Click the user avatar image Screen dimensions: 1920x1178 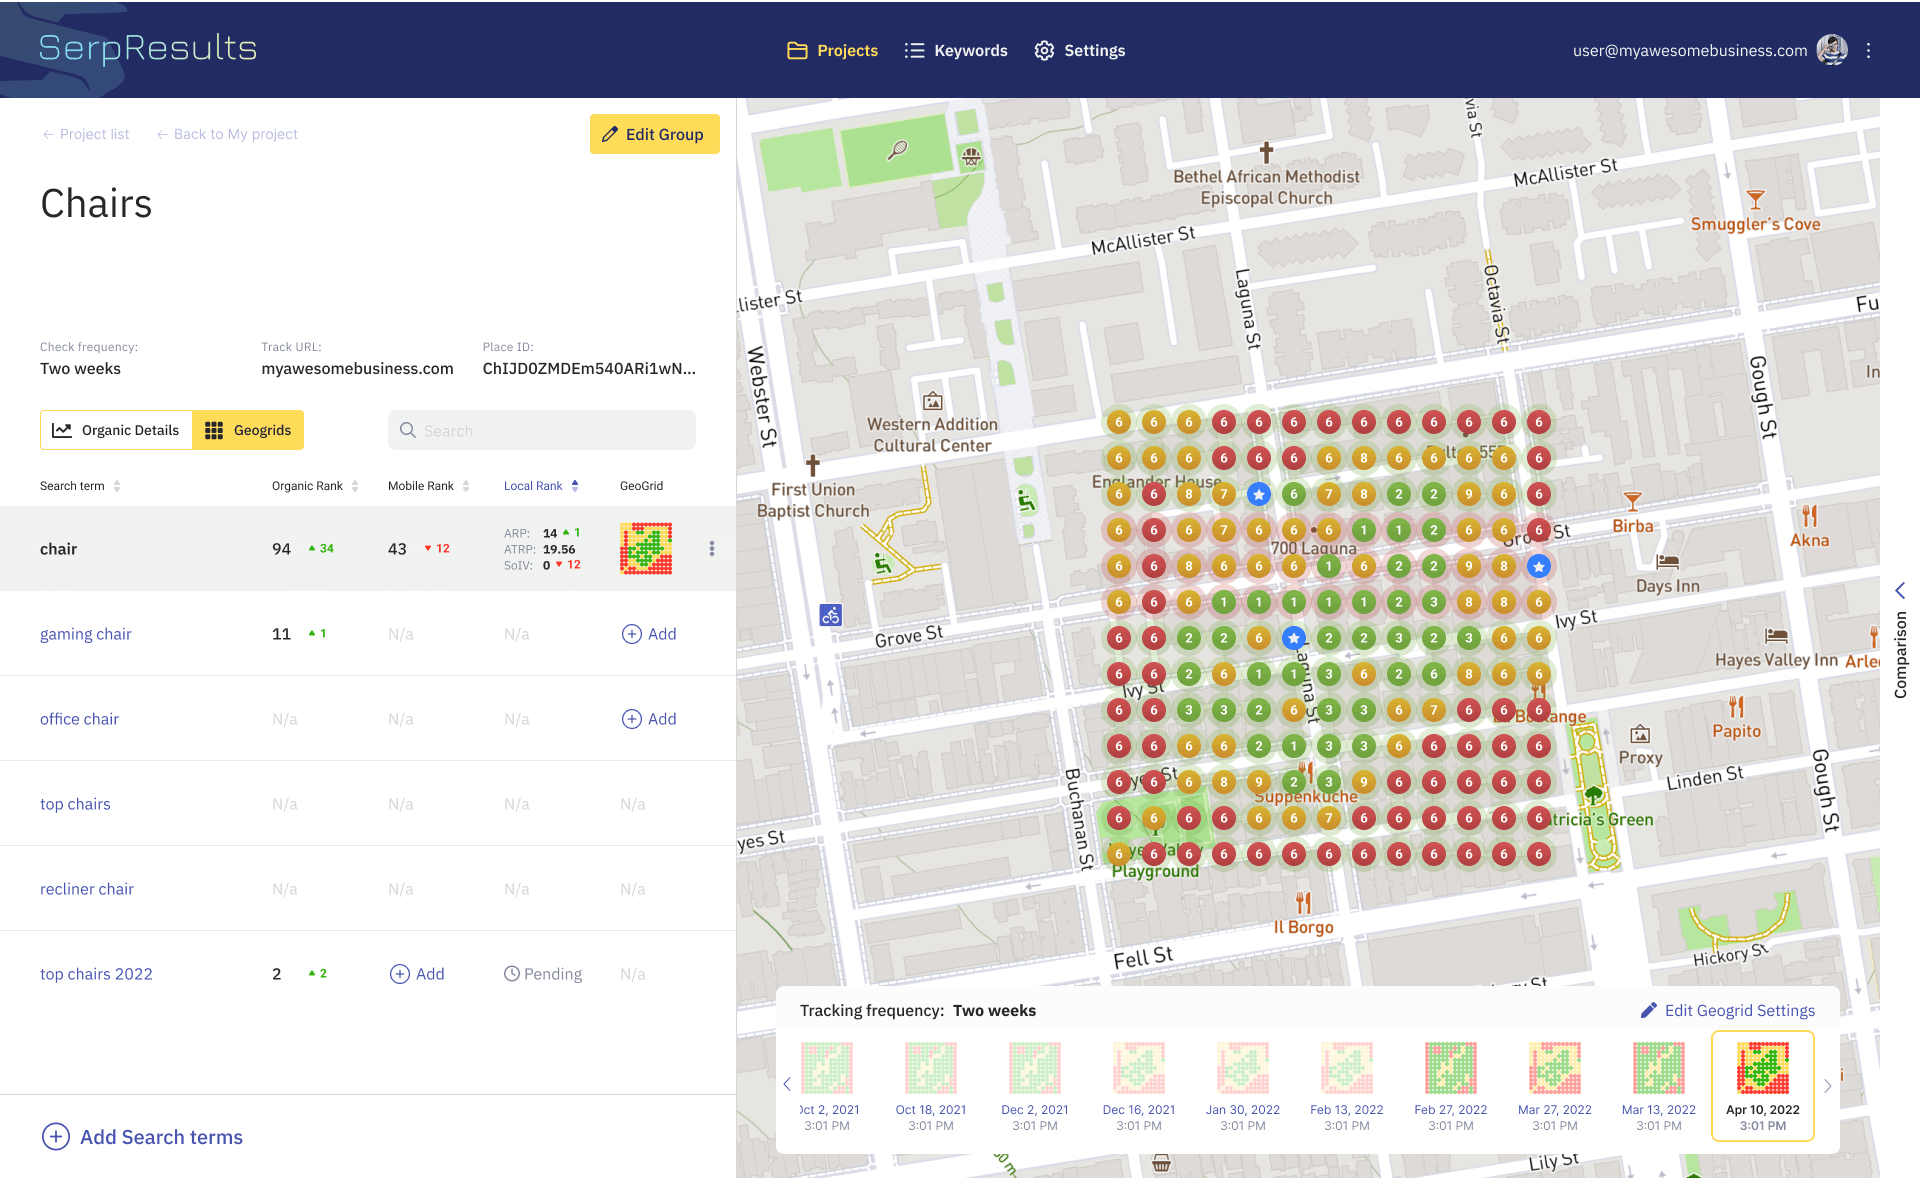1832,50
